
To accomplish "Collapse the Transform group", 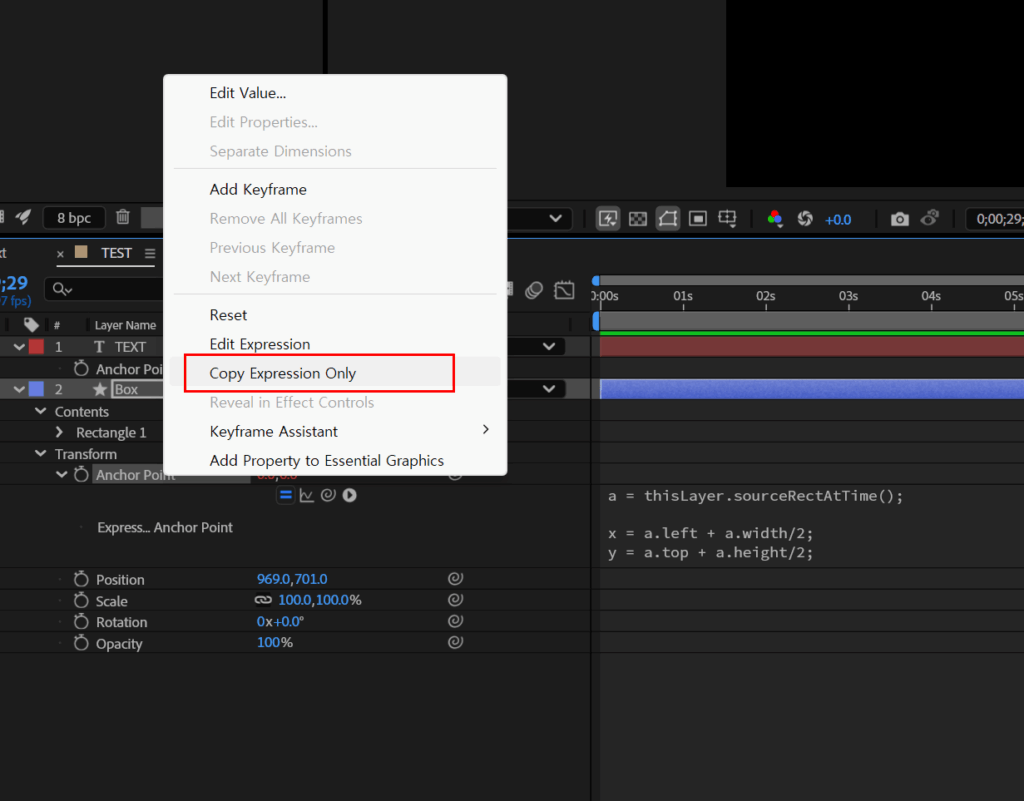I will [40, 453].
